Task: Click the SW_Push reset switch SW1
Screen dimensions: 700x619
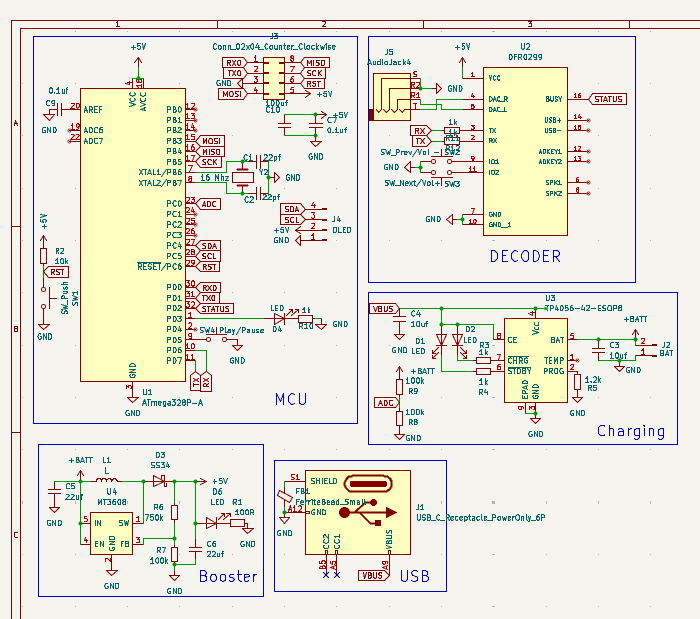Action: coord(46,300)
